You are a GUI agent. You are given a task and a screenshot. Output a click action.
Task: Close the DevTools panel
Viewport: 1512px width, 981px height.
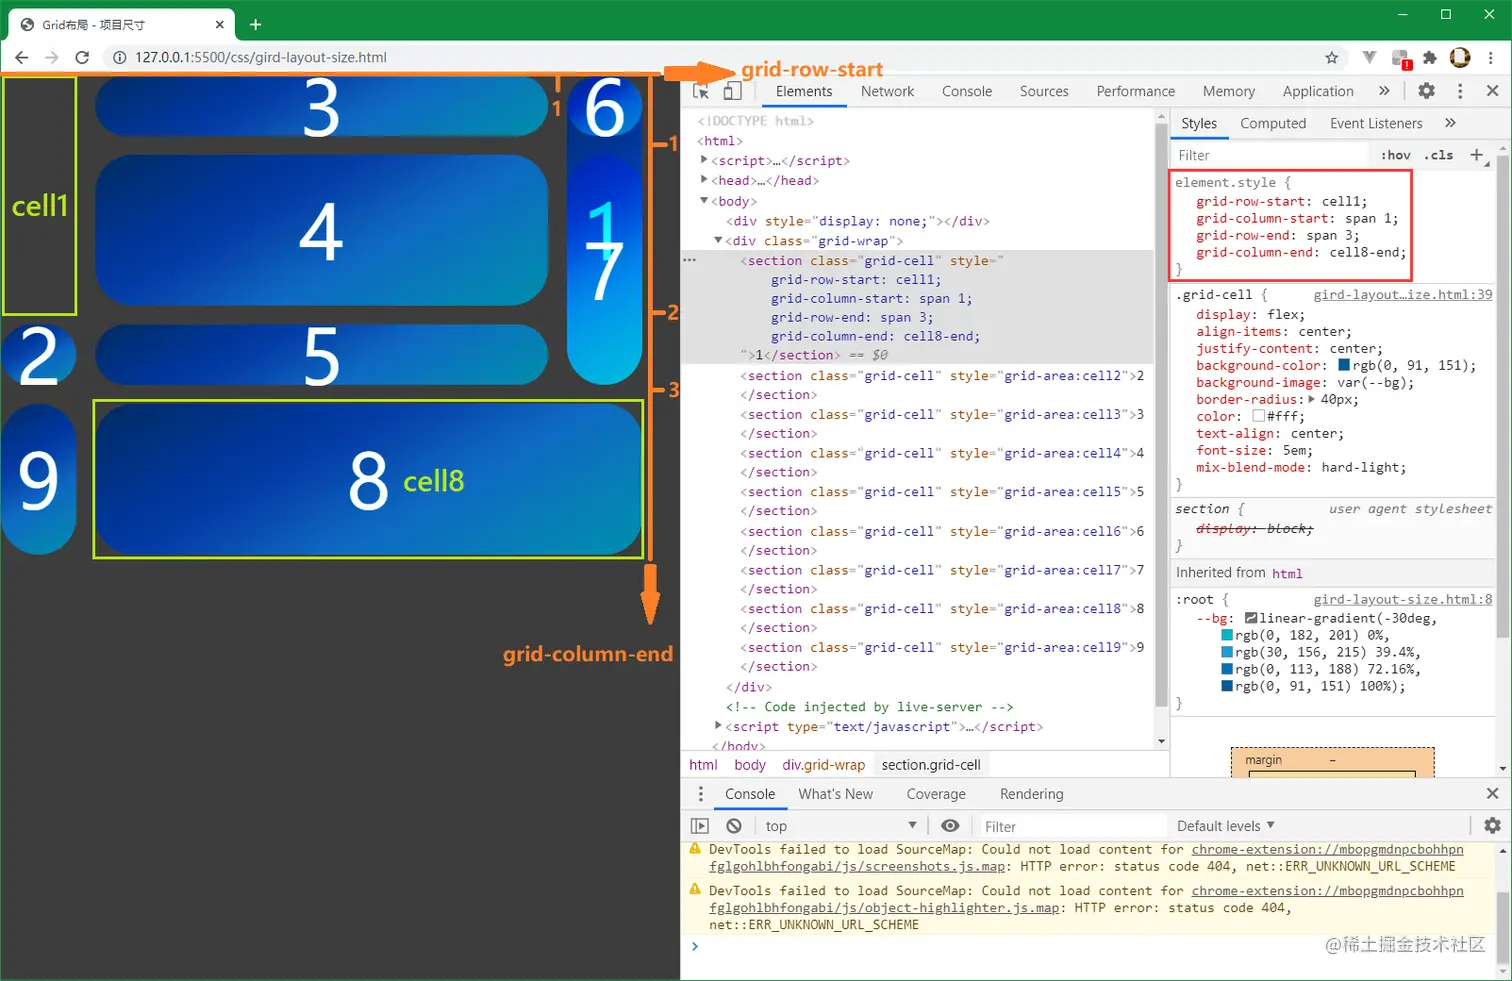pyautogui.click(x=1492, y=91)
